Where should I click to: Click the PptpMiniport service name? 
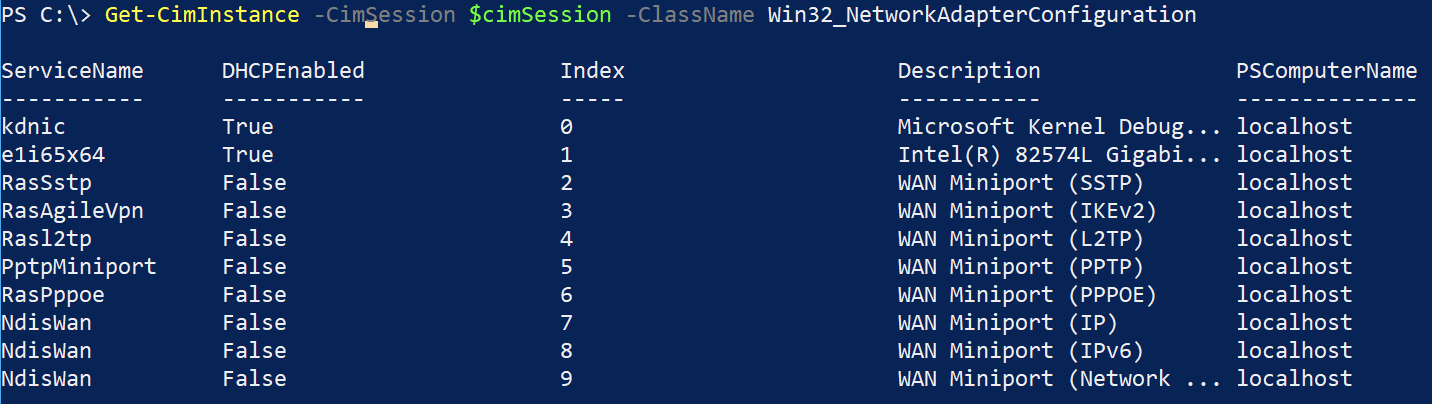point(79,267)
